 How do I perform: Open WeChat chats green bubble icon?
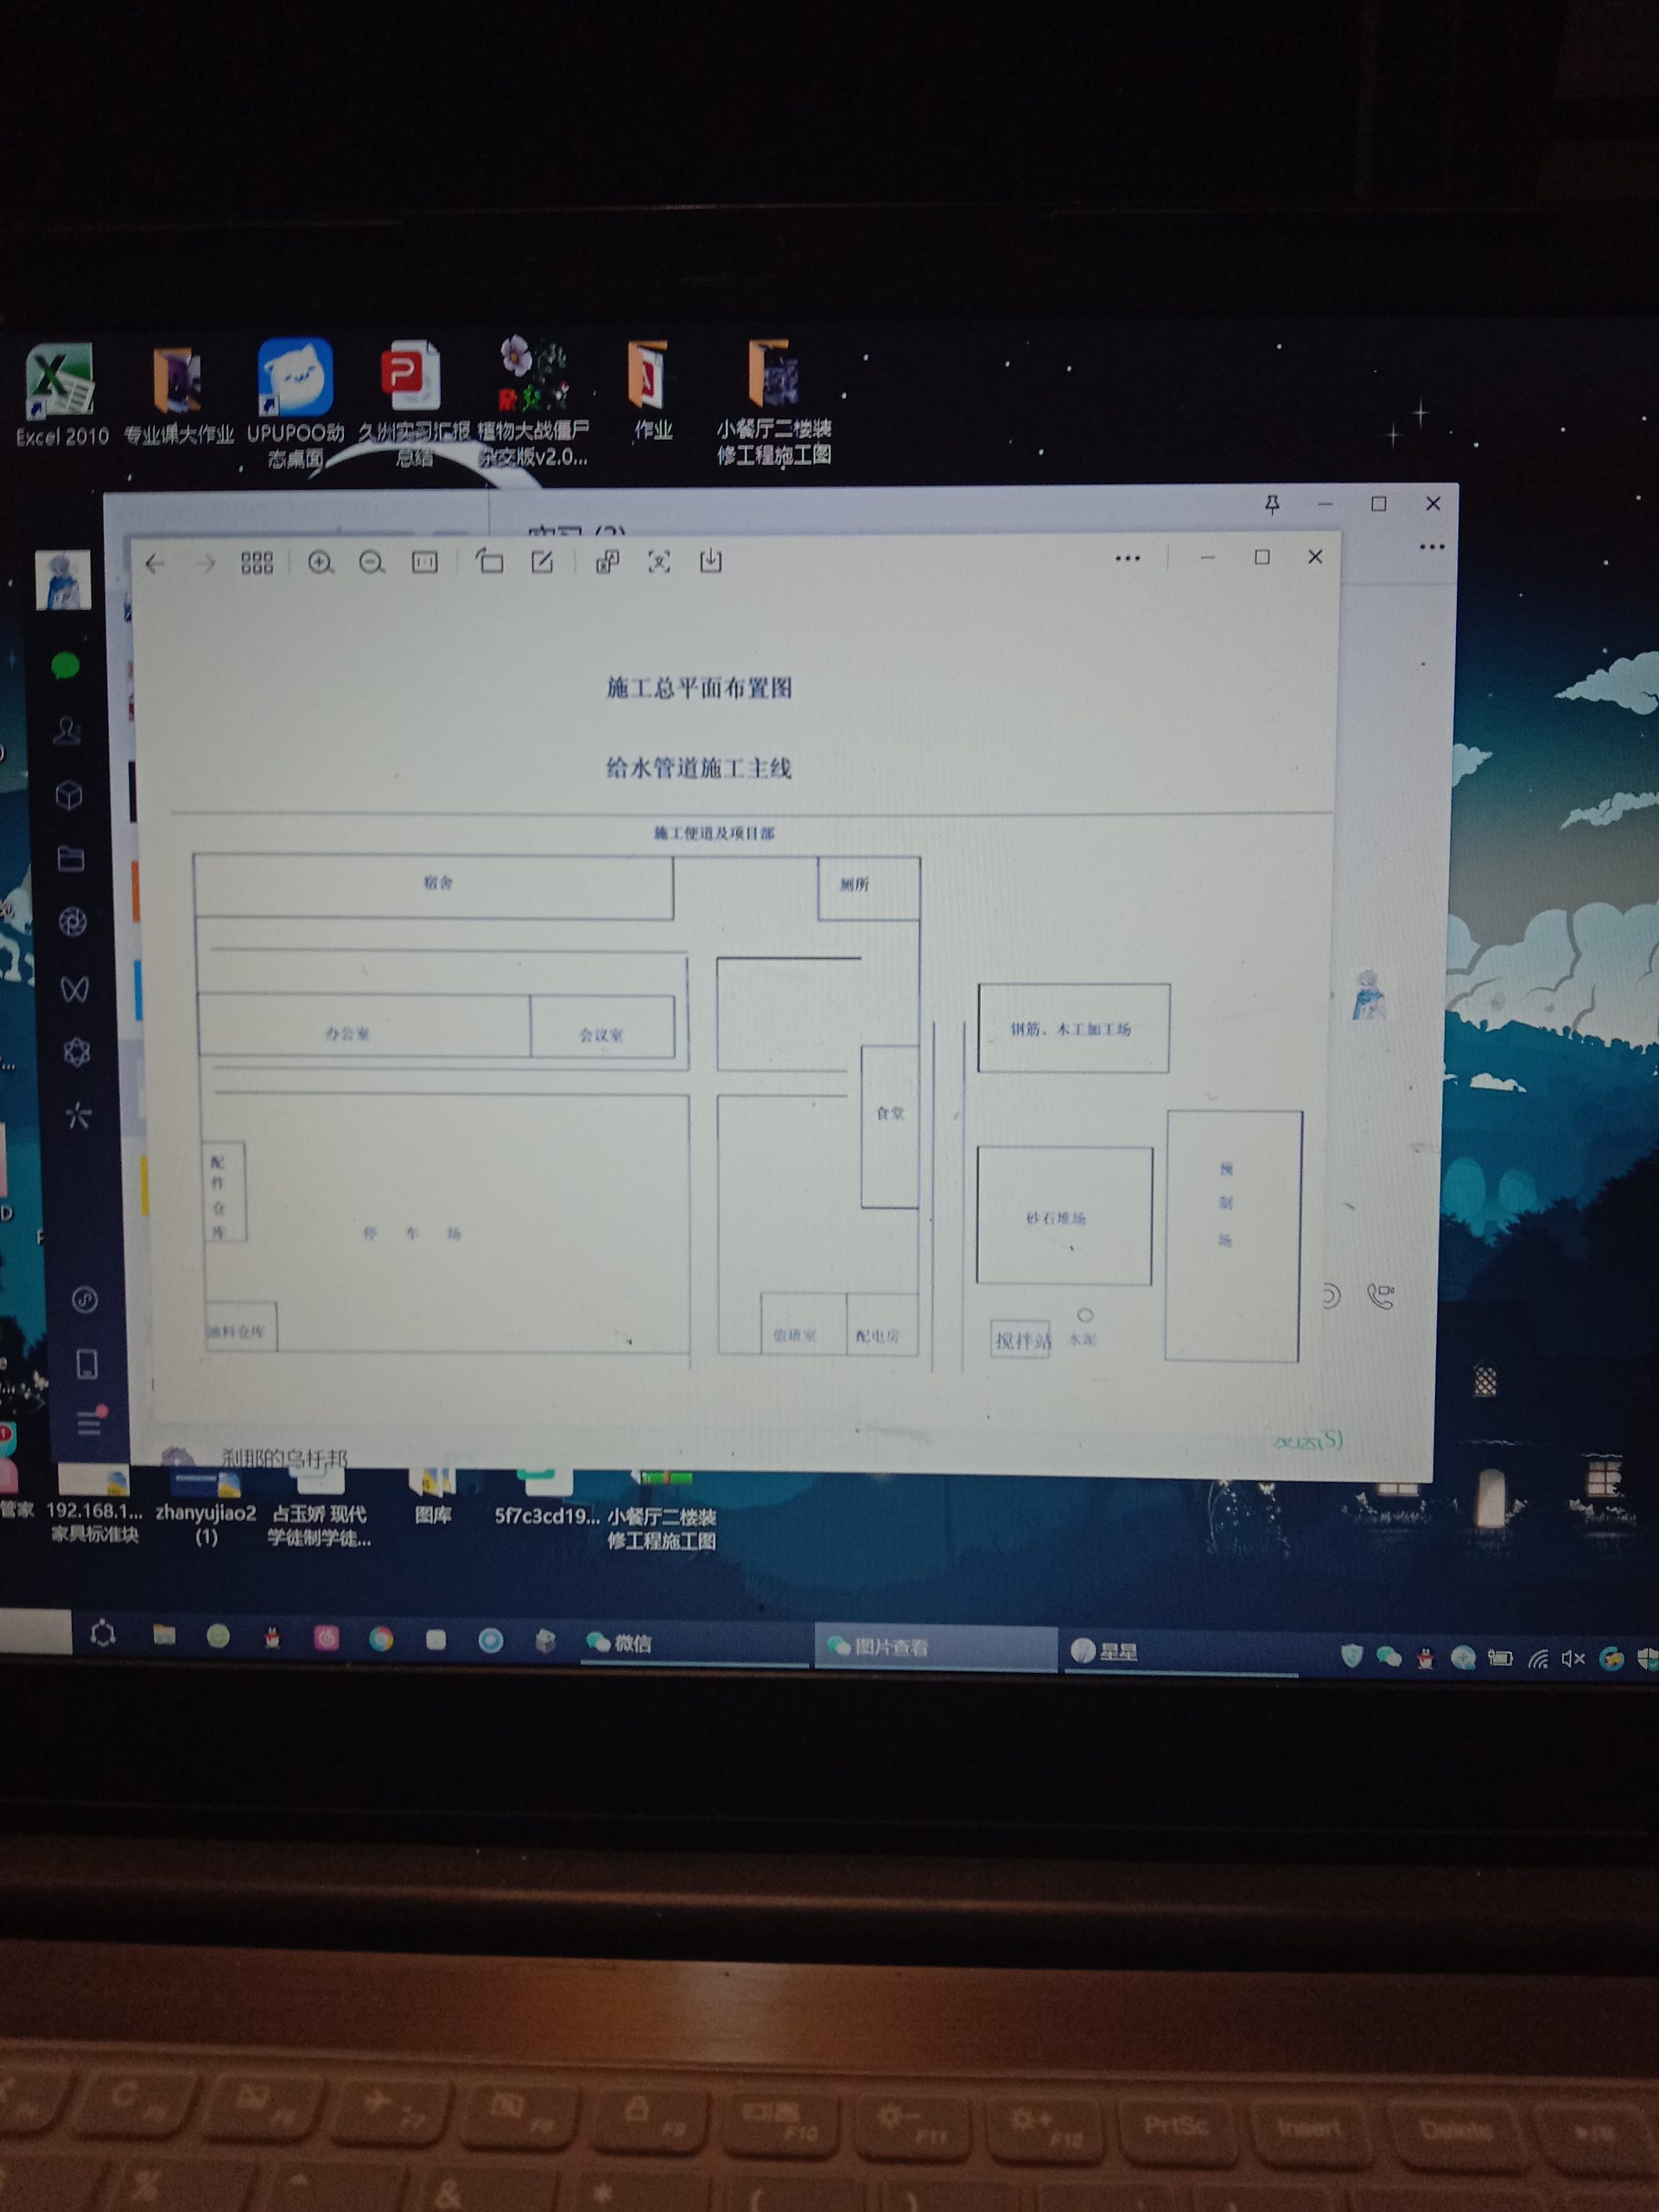66,665
